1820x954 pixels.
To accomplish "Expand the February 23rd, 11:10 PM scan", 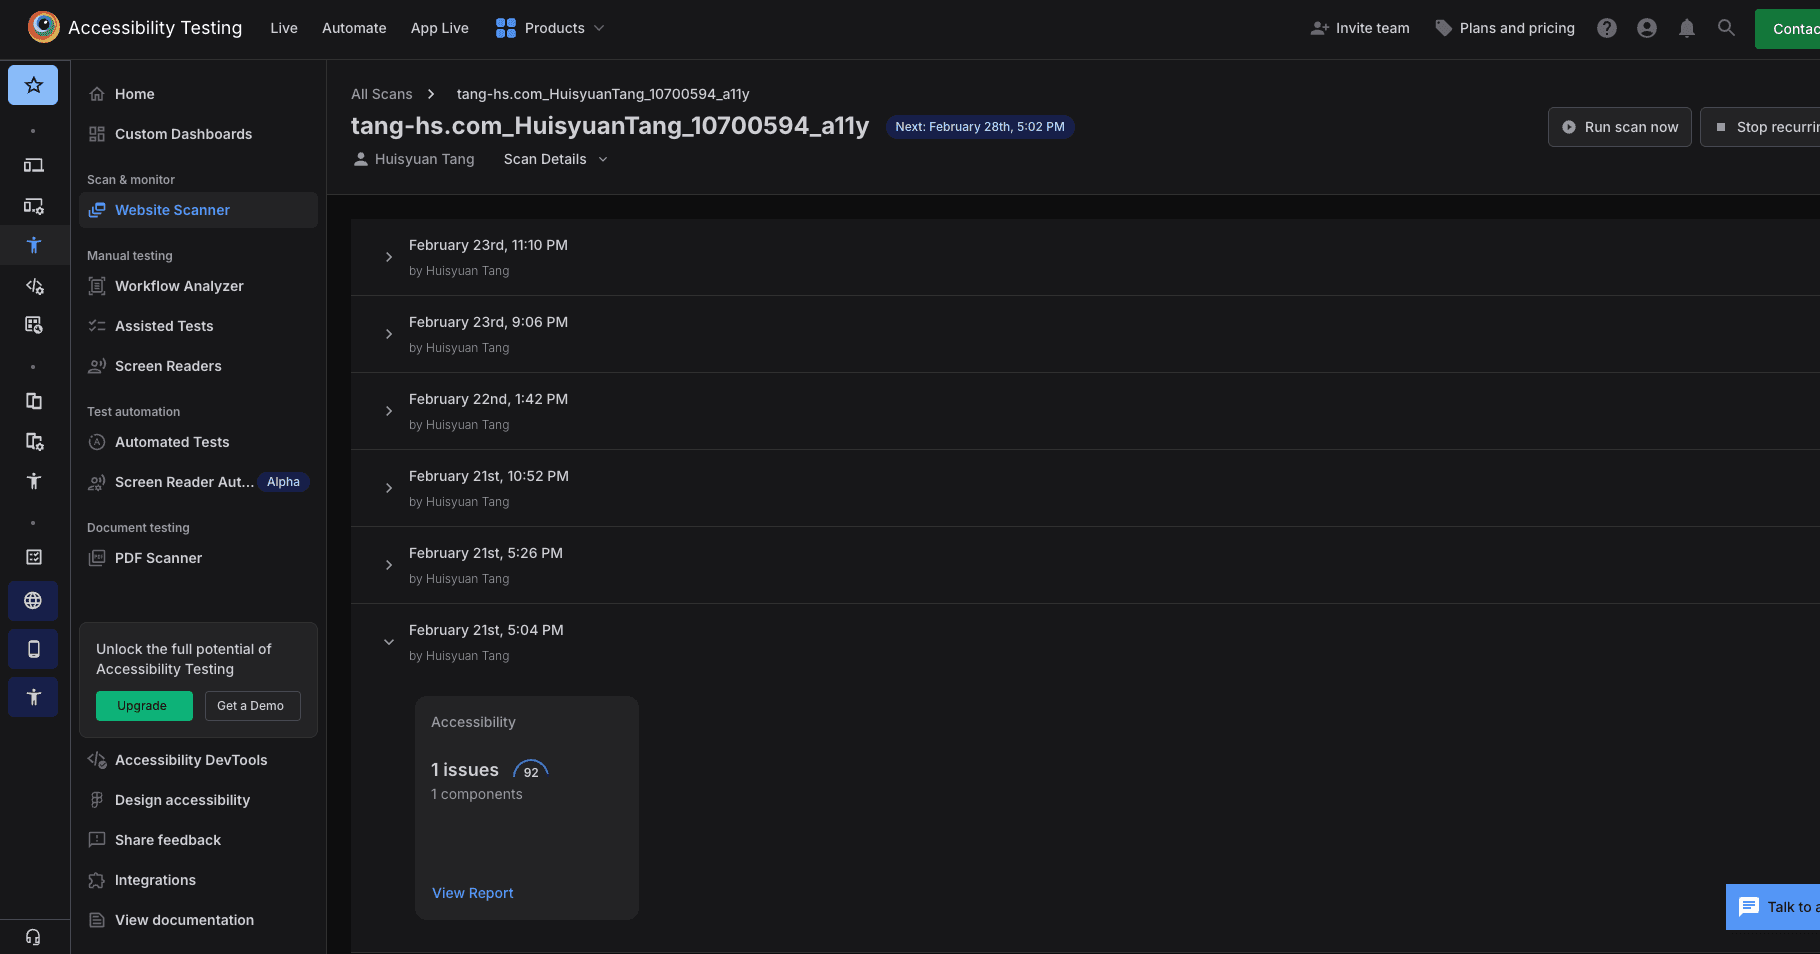I will (389, 257).
